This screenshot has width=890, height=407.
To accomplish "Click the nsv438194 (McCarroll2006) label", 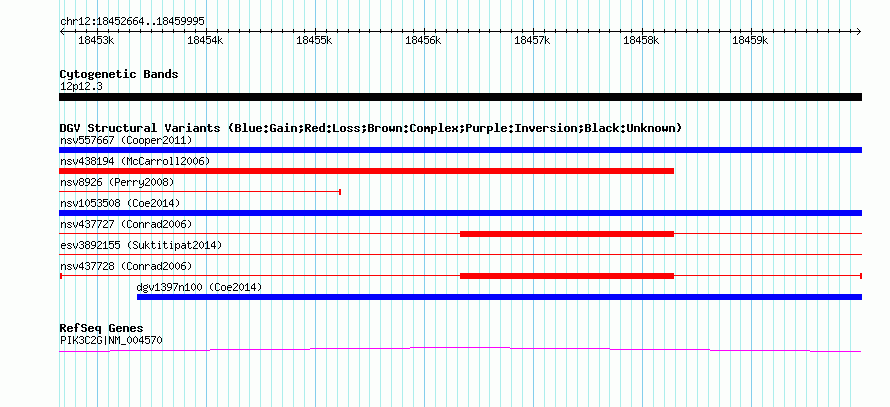I will (135, 161).
